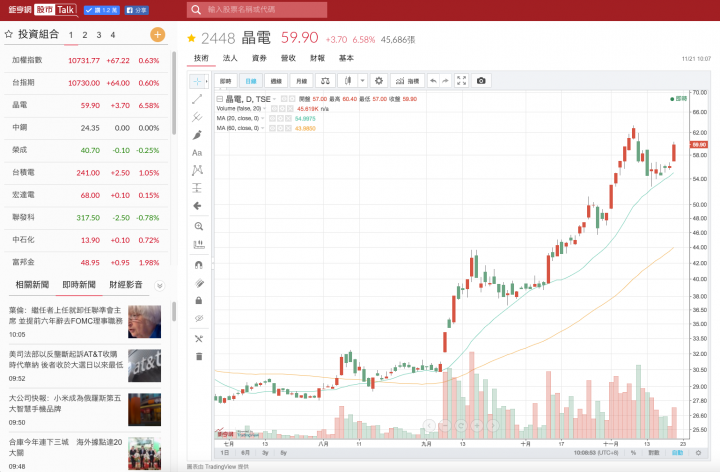Switch to the 資券 tab
Image resolution: width=720 pixels, height=472 pixels.
point(259,58)
